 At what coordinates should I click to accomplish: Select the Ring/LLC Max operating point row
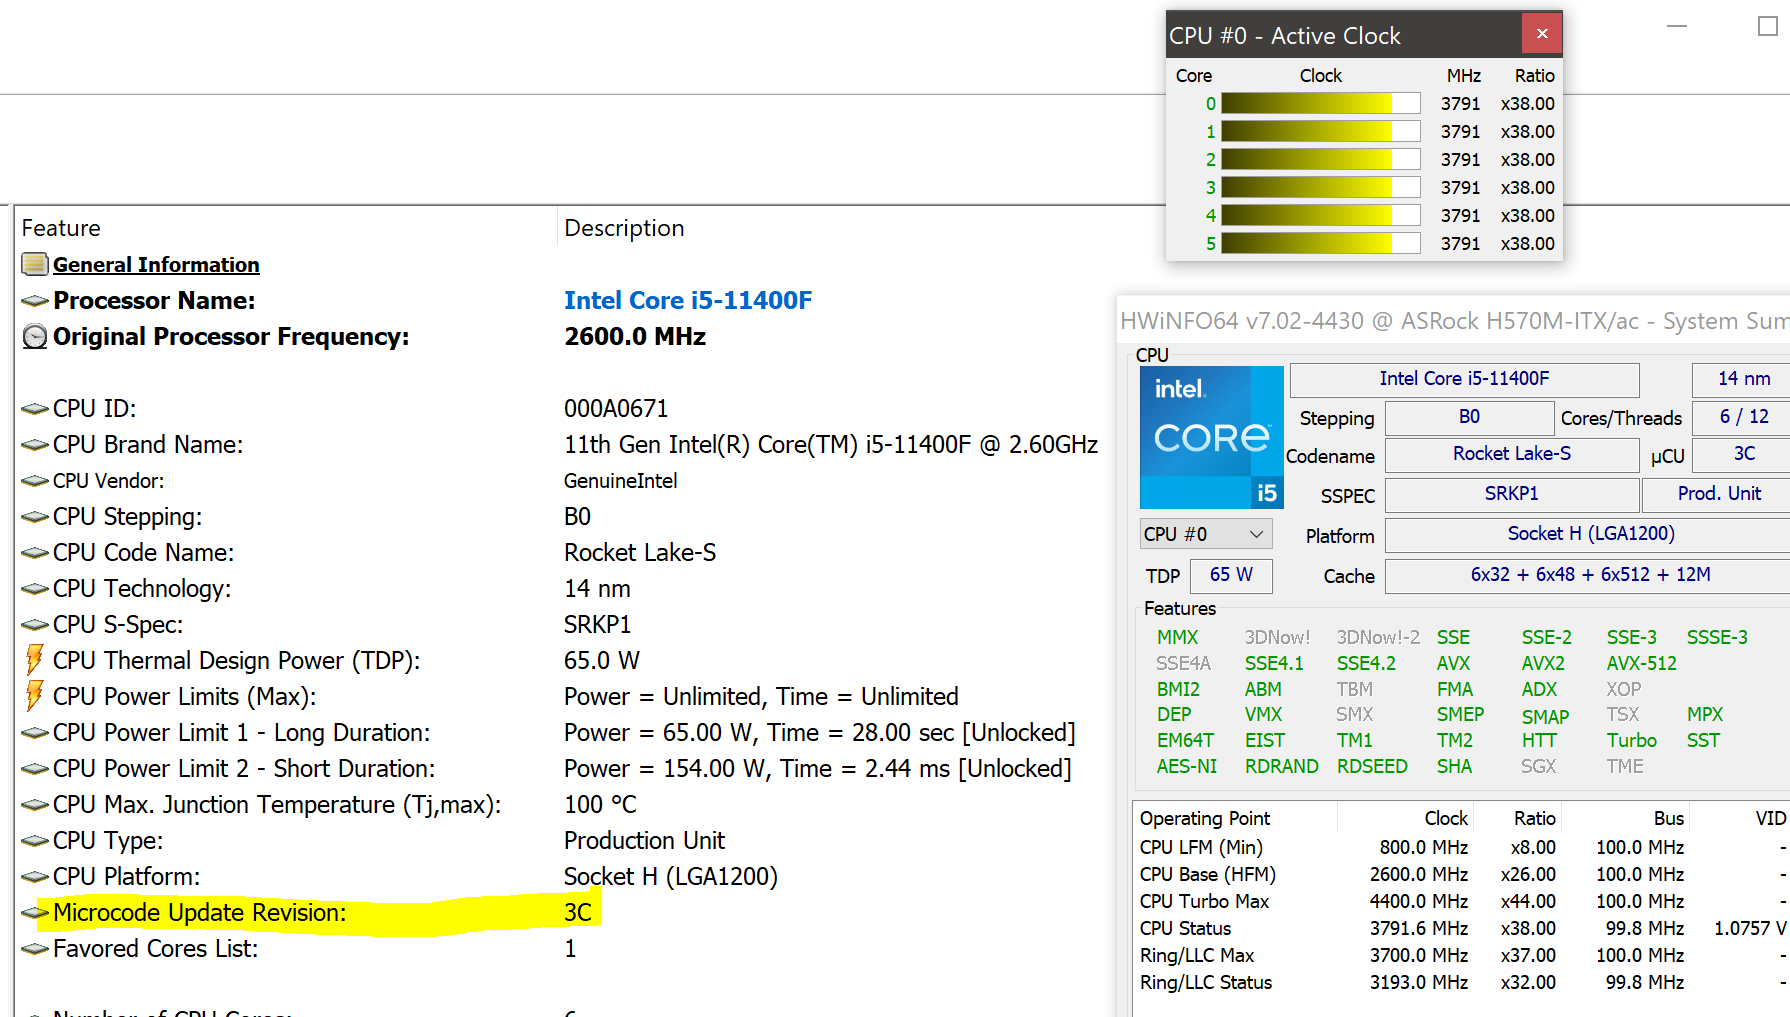[1461, 955]
